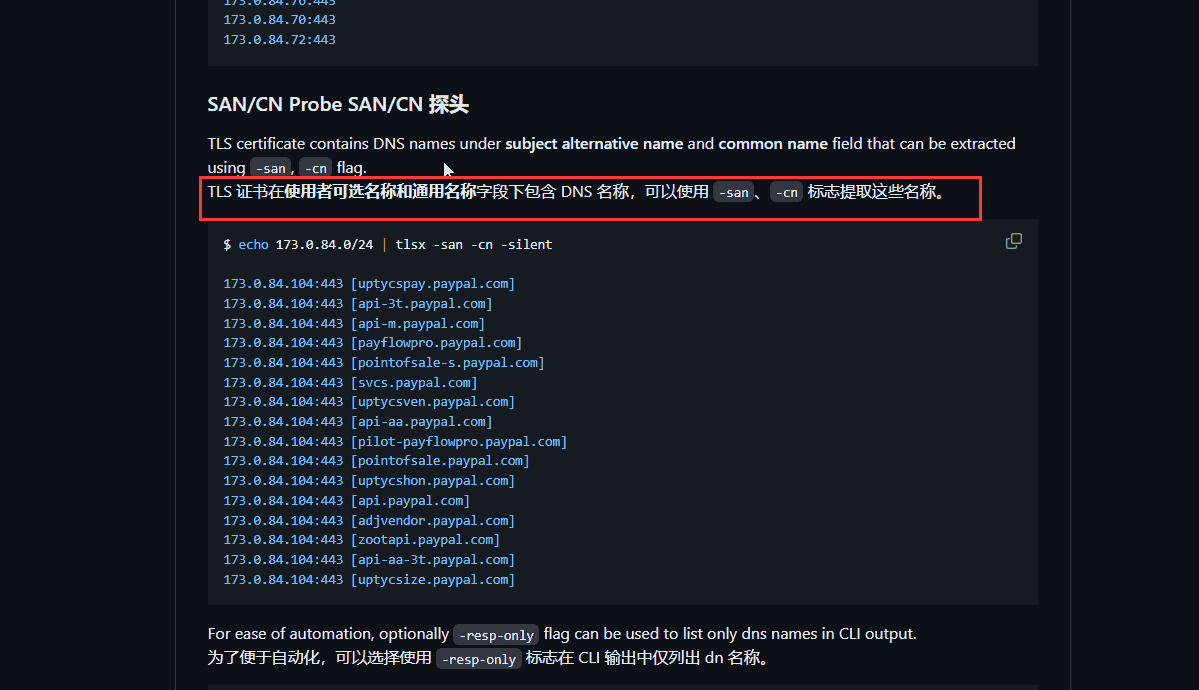Click the svcs.paypal.com output entry
1199x690 pixels.
tap(413, 383)
